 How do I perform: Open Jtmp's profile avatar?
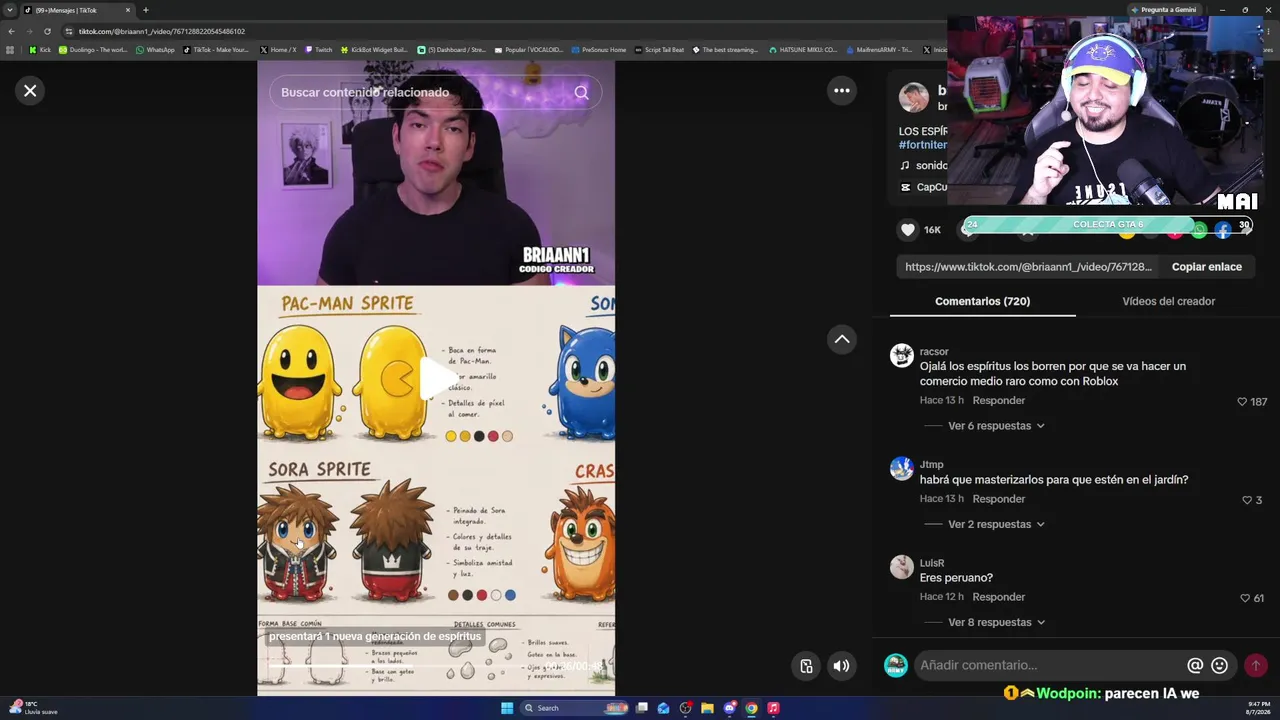902,468
